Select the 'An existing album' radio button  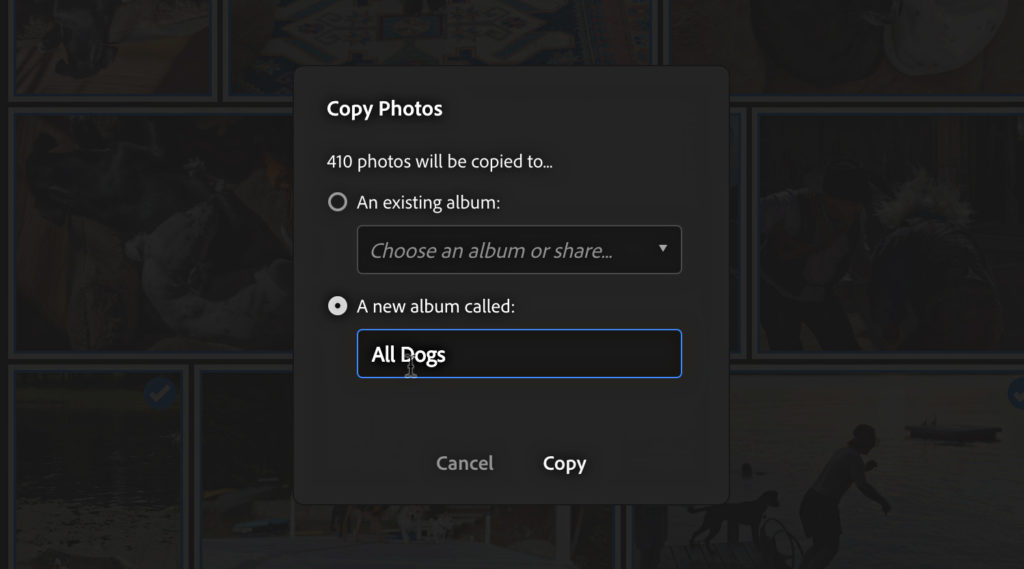pos(337,202)
